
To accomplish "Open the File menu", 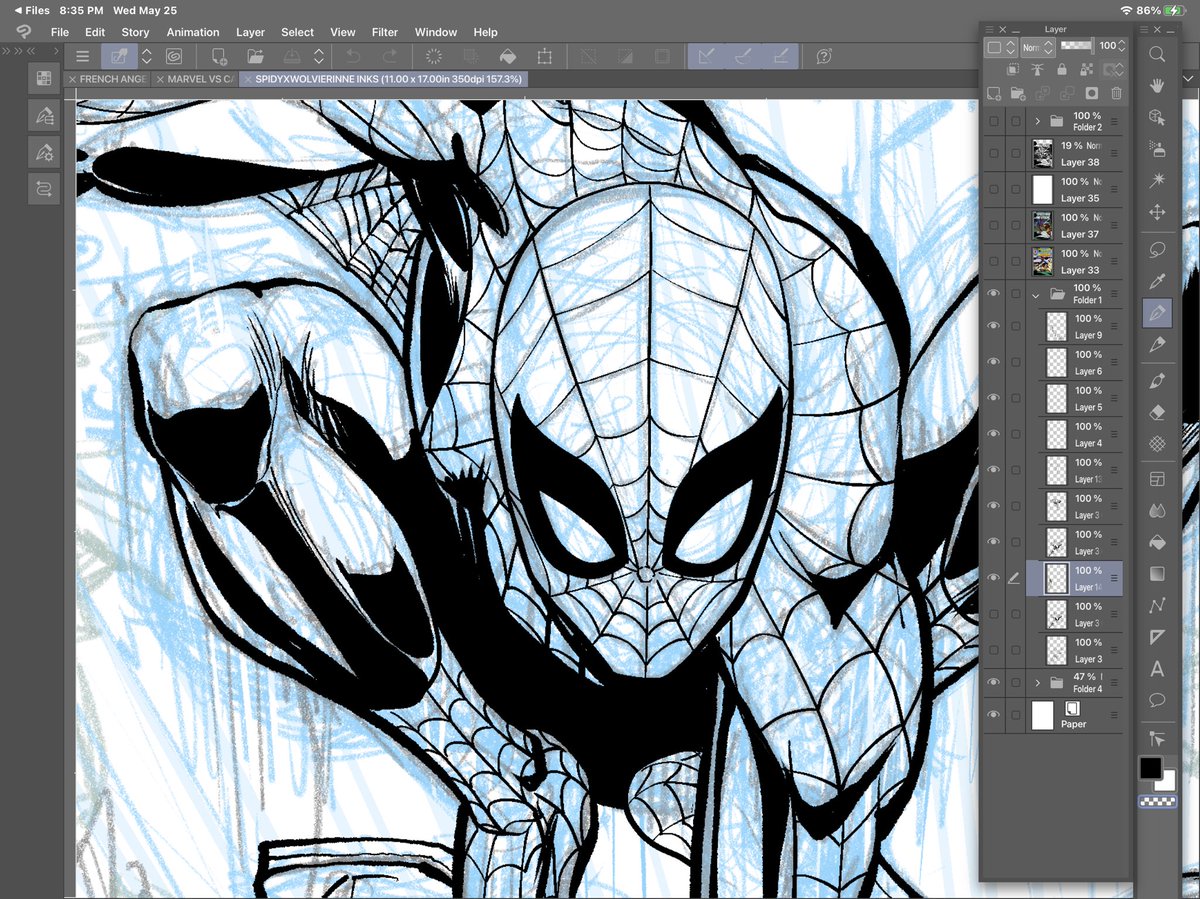I will [x=60, y=32].
